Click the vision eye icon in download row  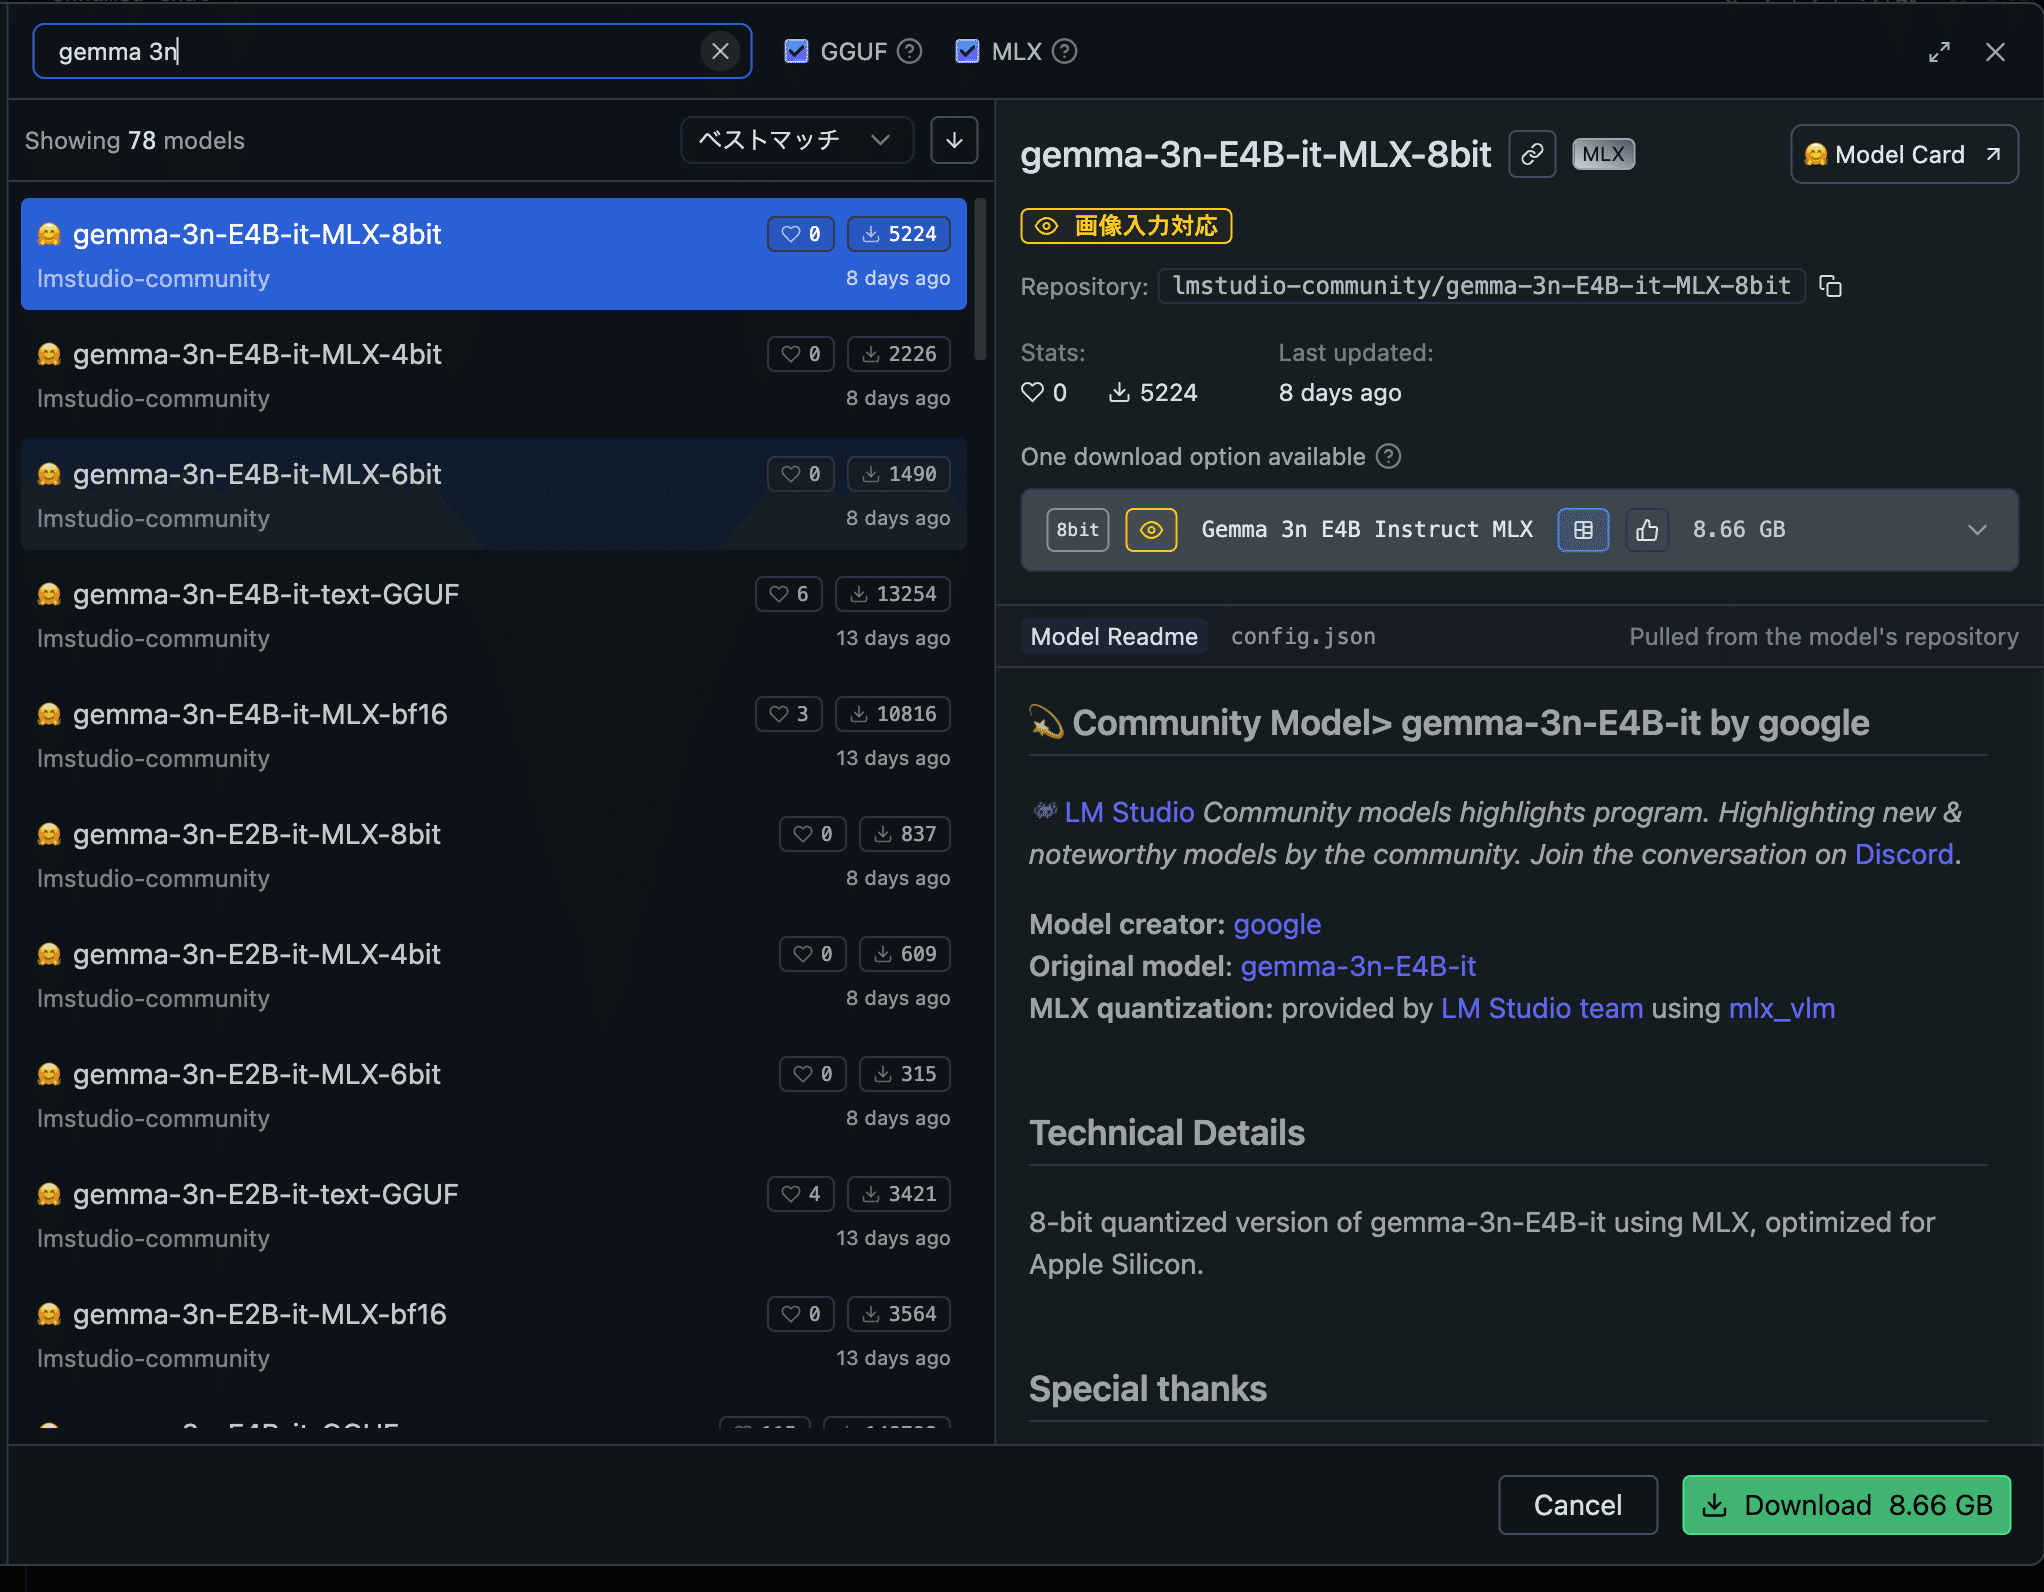tap(1151, 530)
